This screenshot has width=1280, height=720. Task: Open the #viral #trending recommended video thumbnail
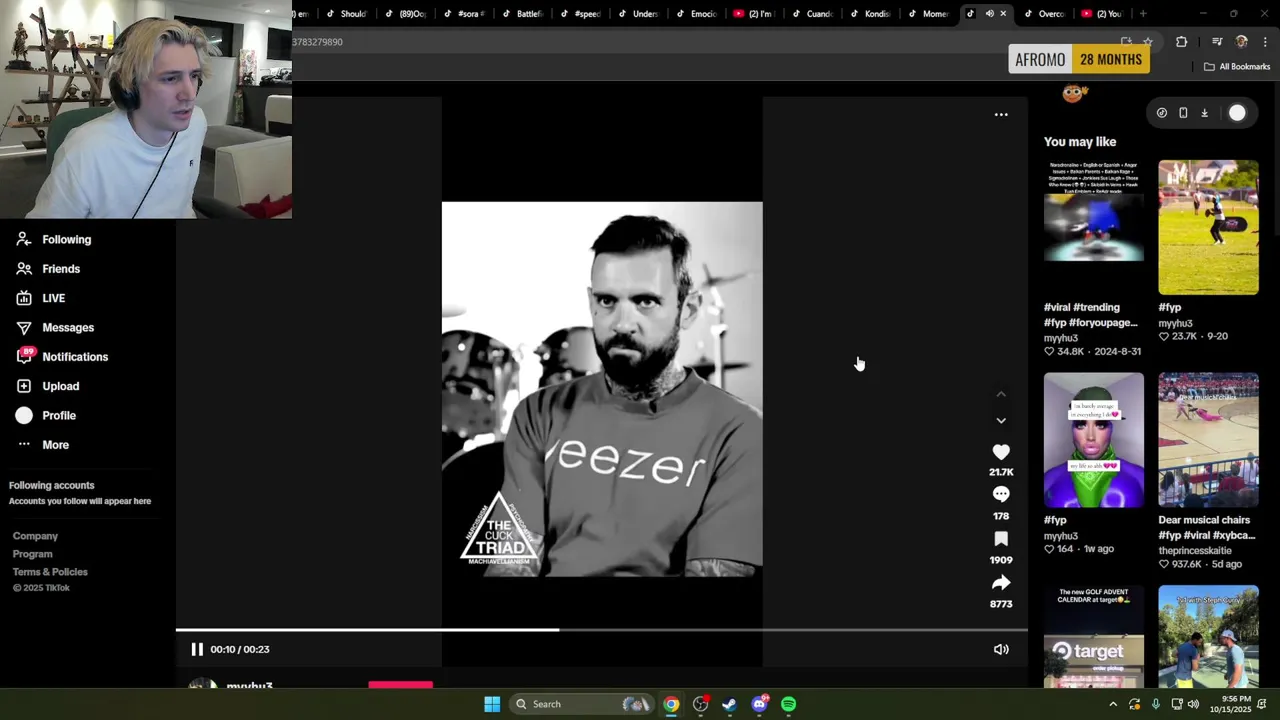1094,227
